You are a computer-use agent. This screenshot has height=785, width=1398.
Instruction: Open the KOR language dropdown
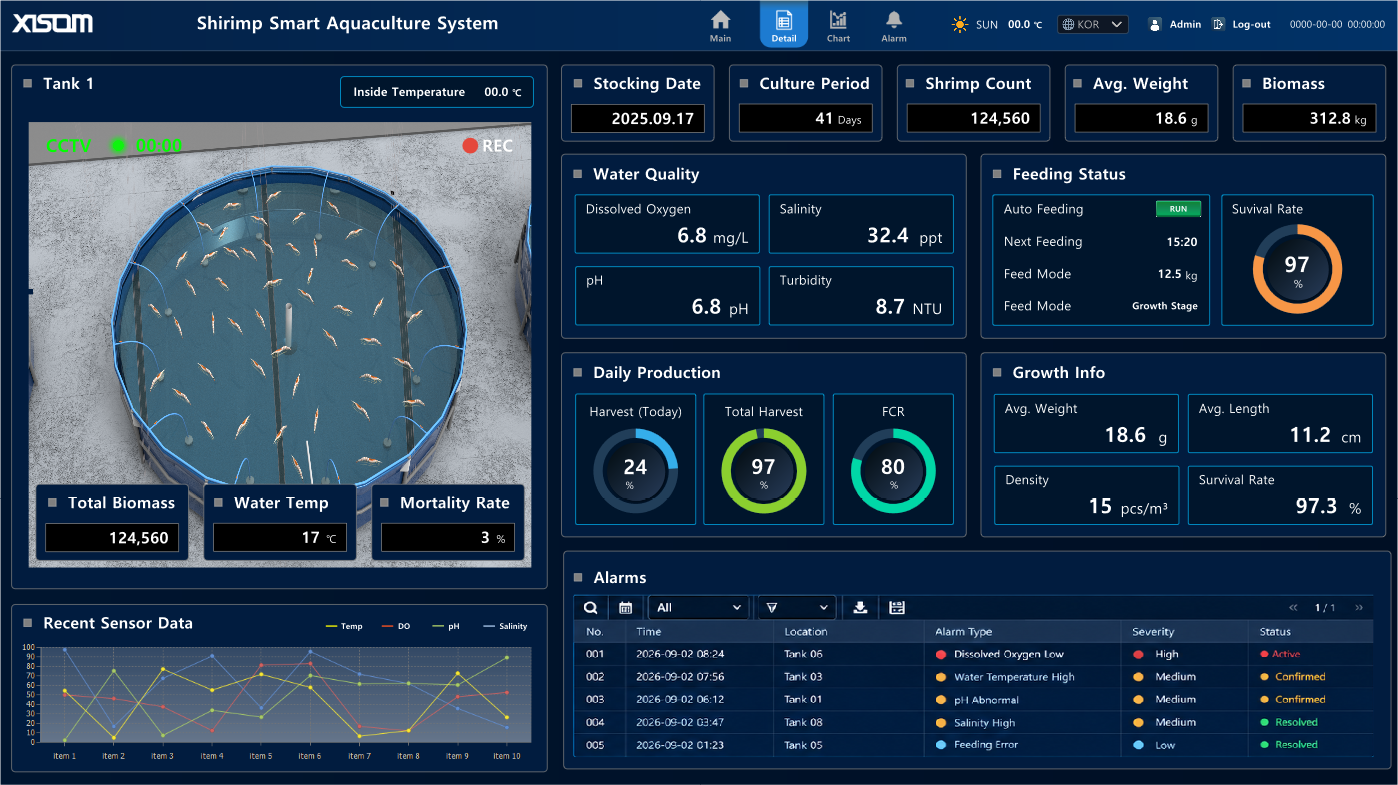(x=1093, y=24)
